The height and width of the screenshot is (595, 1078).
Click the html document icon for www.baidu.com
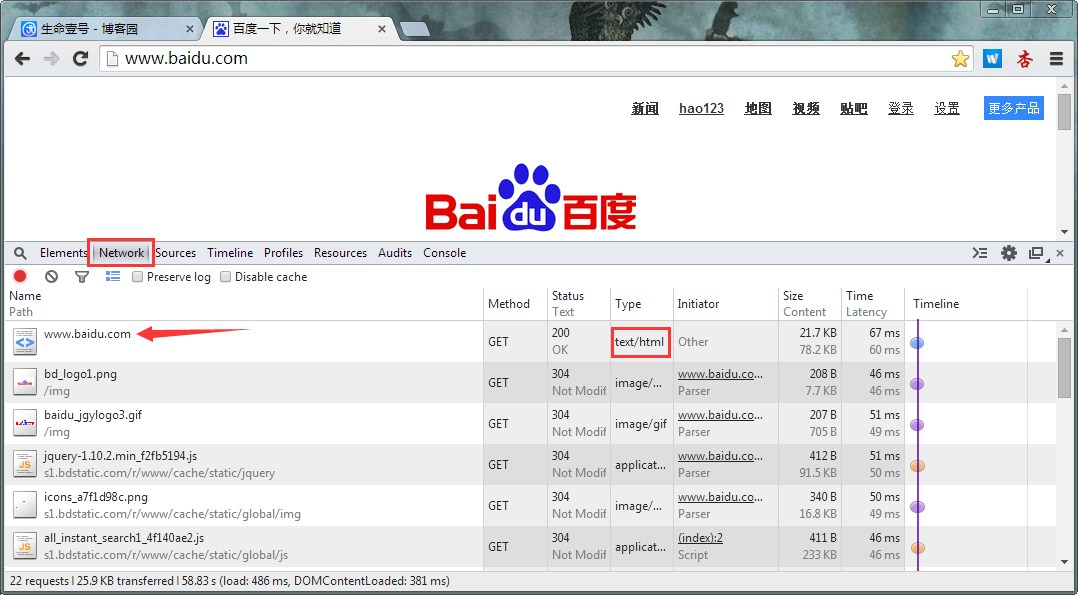[25, 342]
